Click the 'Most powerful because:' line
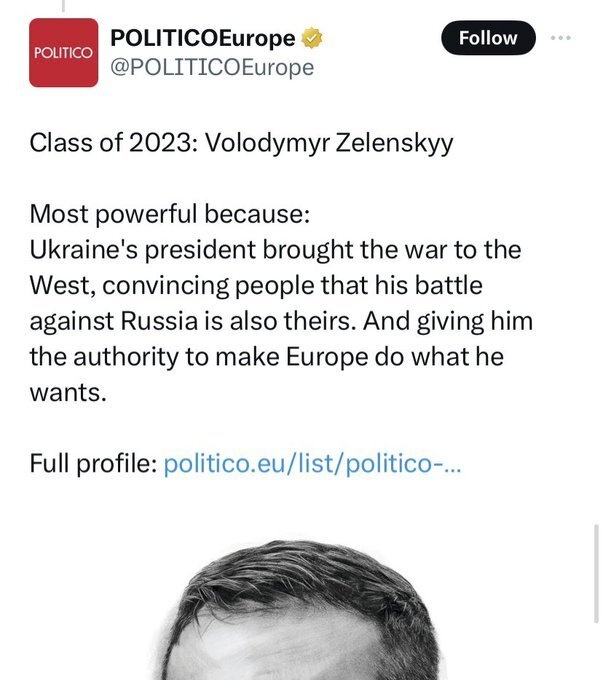This screenshot has width=603, height=680. [x=170, y=214]
